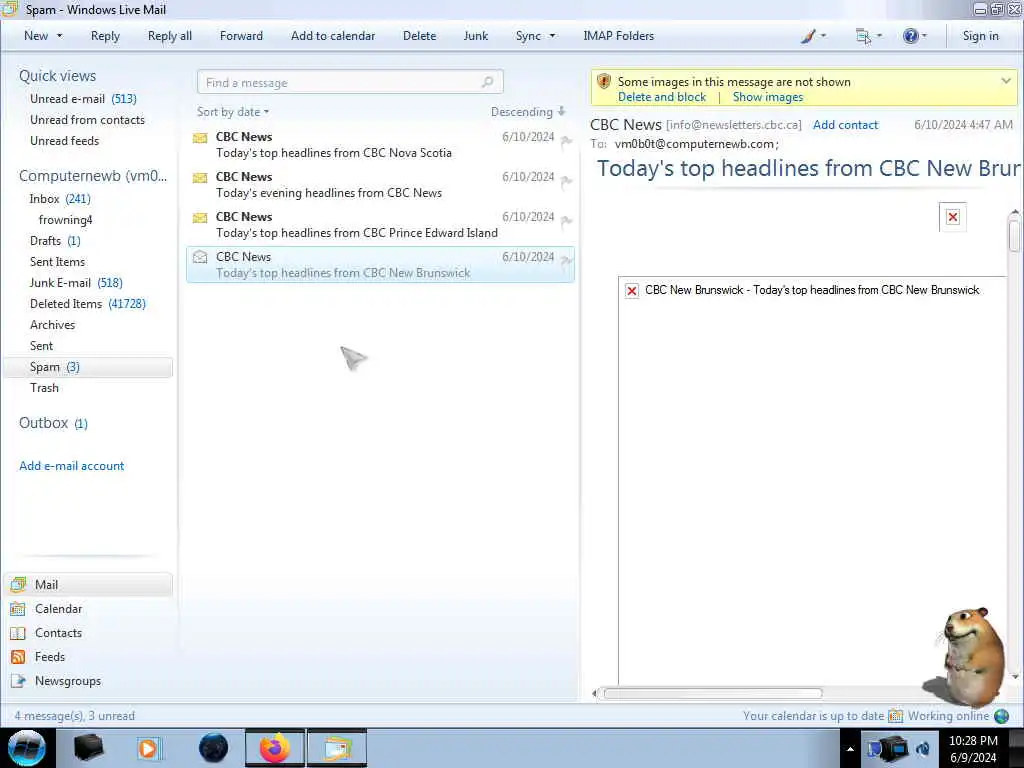Image resolution: width=1024 pixels, height=768 pixels.
Task: Toggle Descending sort order
Action: click(528, 112)
